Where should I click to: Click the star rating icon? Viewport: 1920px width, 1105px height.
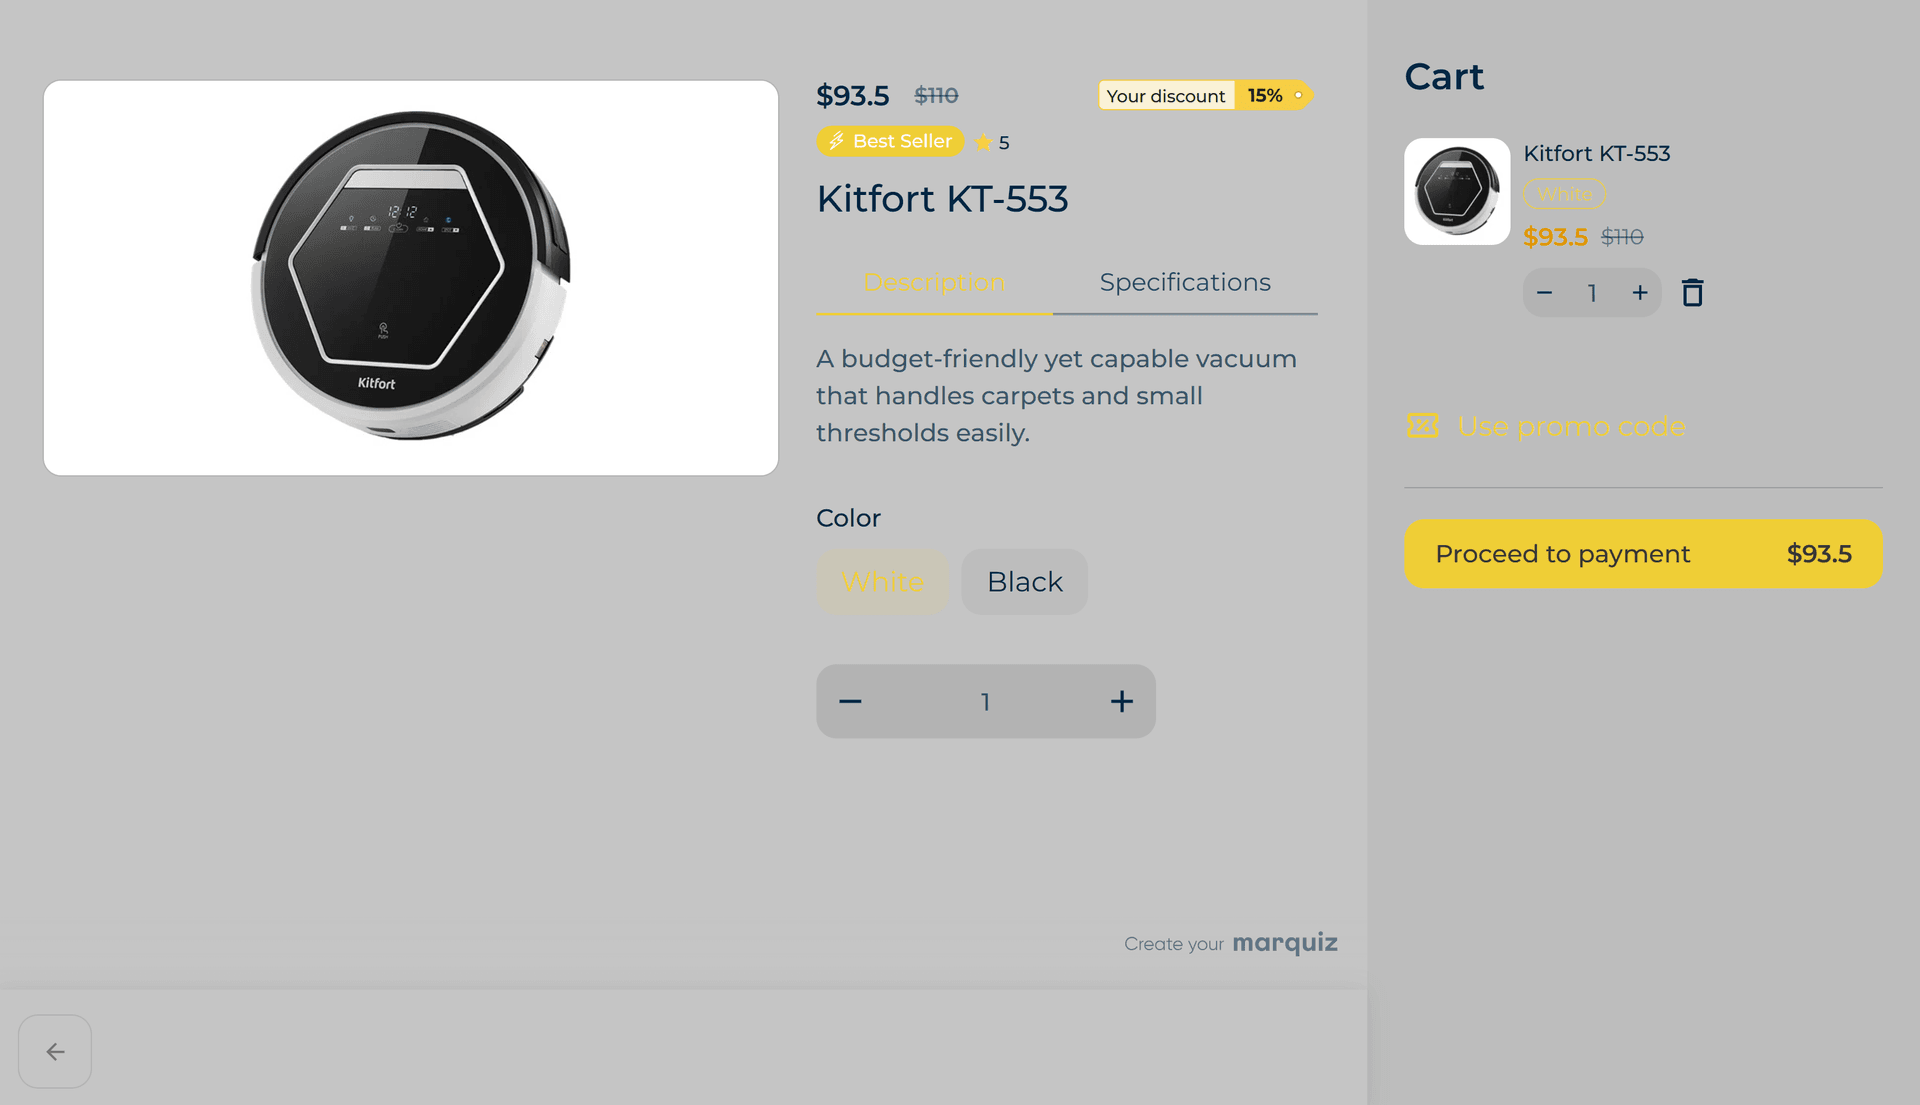click(x=983, y=142)
